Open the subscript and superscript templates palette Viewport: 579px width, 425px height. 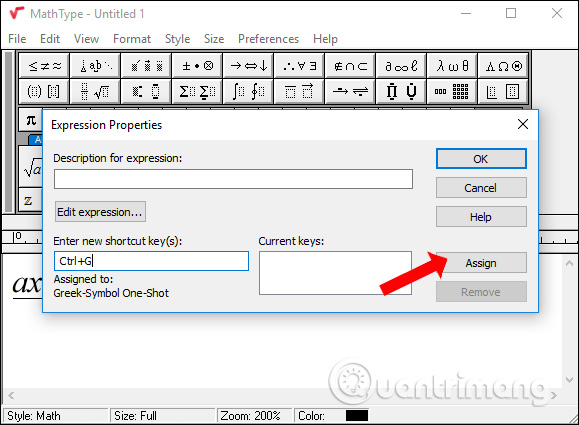[x=146, y=91]
